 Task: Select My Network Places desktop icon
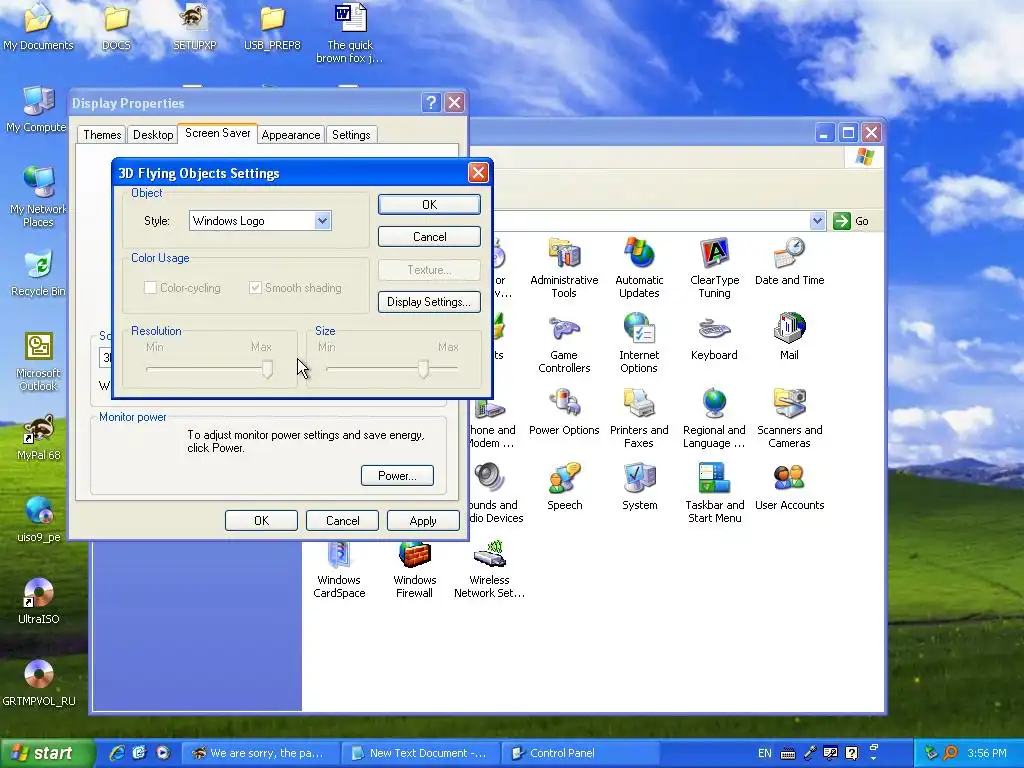point(38,196)
